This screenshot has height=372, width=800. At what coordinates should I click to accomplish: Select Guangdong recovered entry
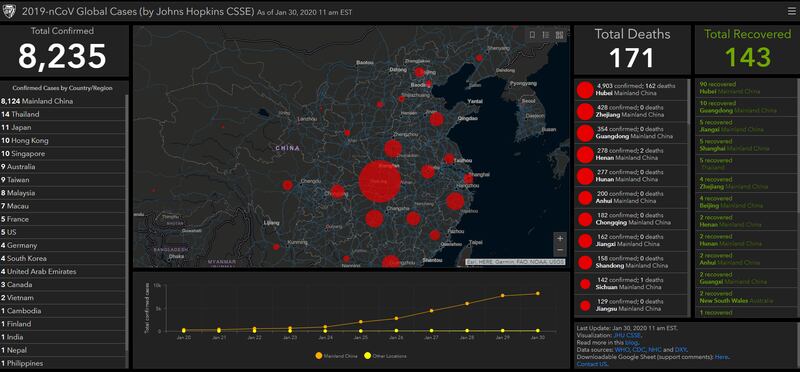(x=744, y=107)
